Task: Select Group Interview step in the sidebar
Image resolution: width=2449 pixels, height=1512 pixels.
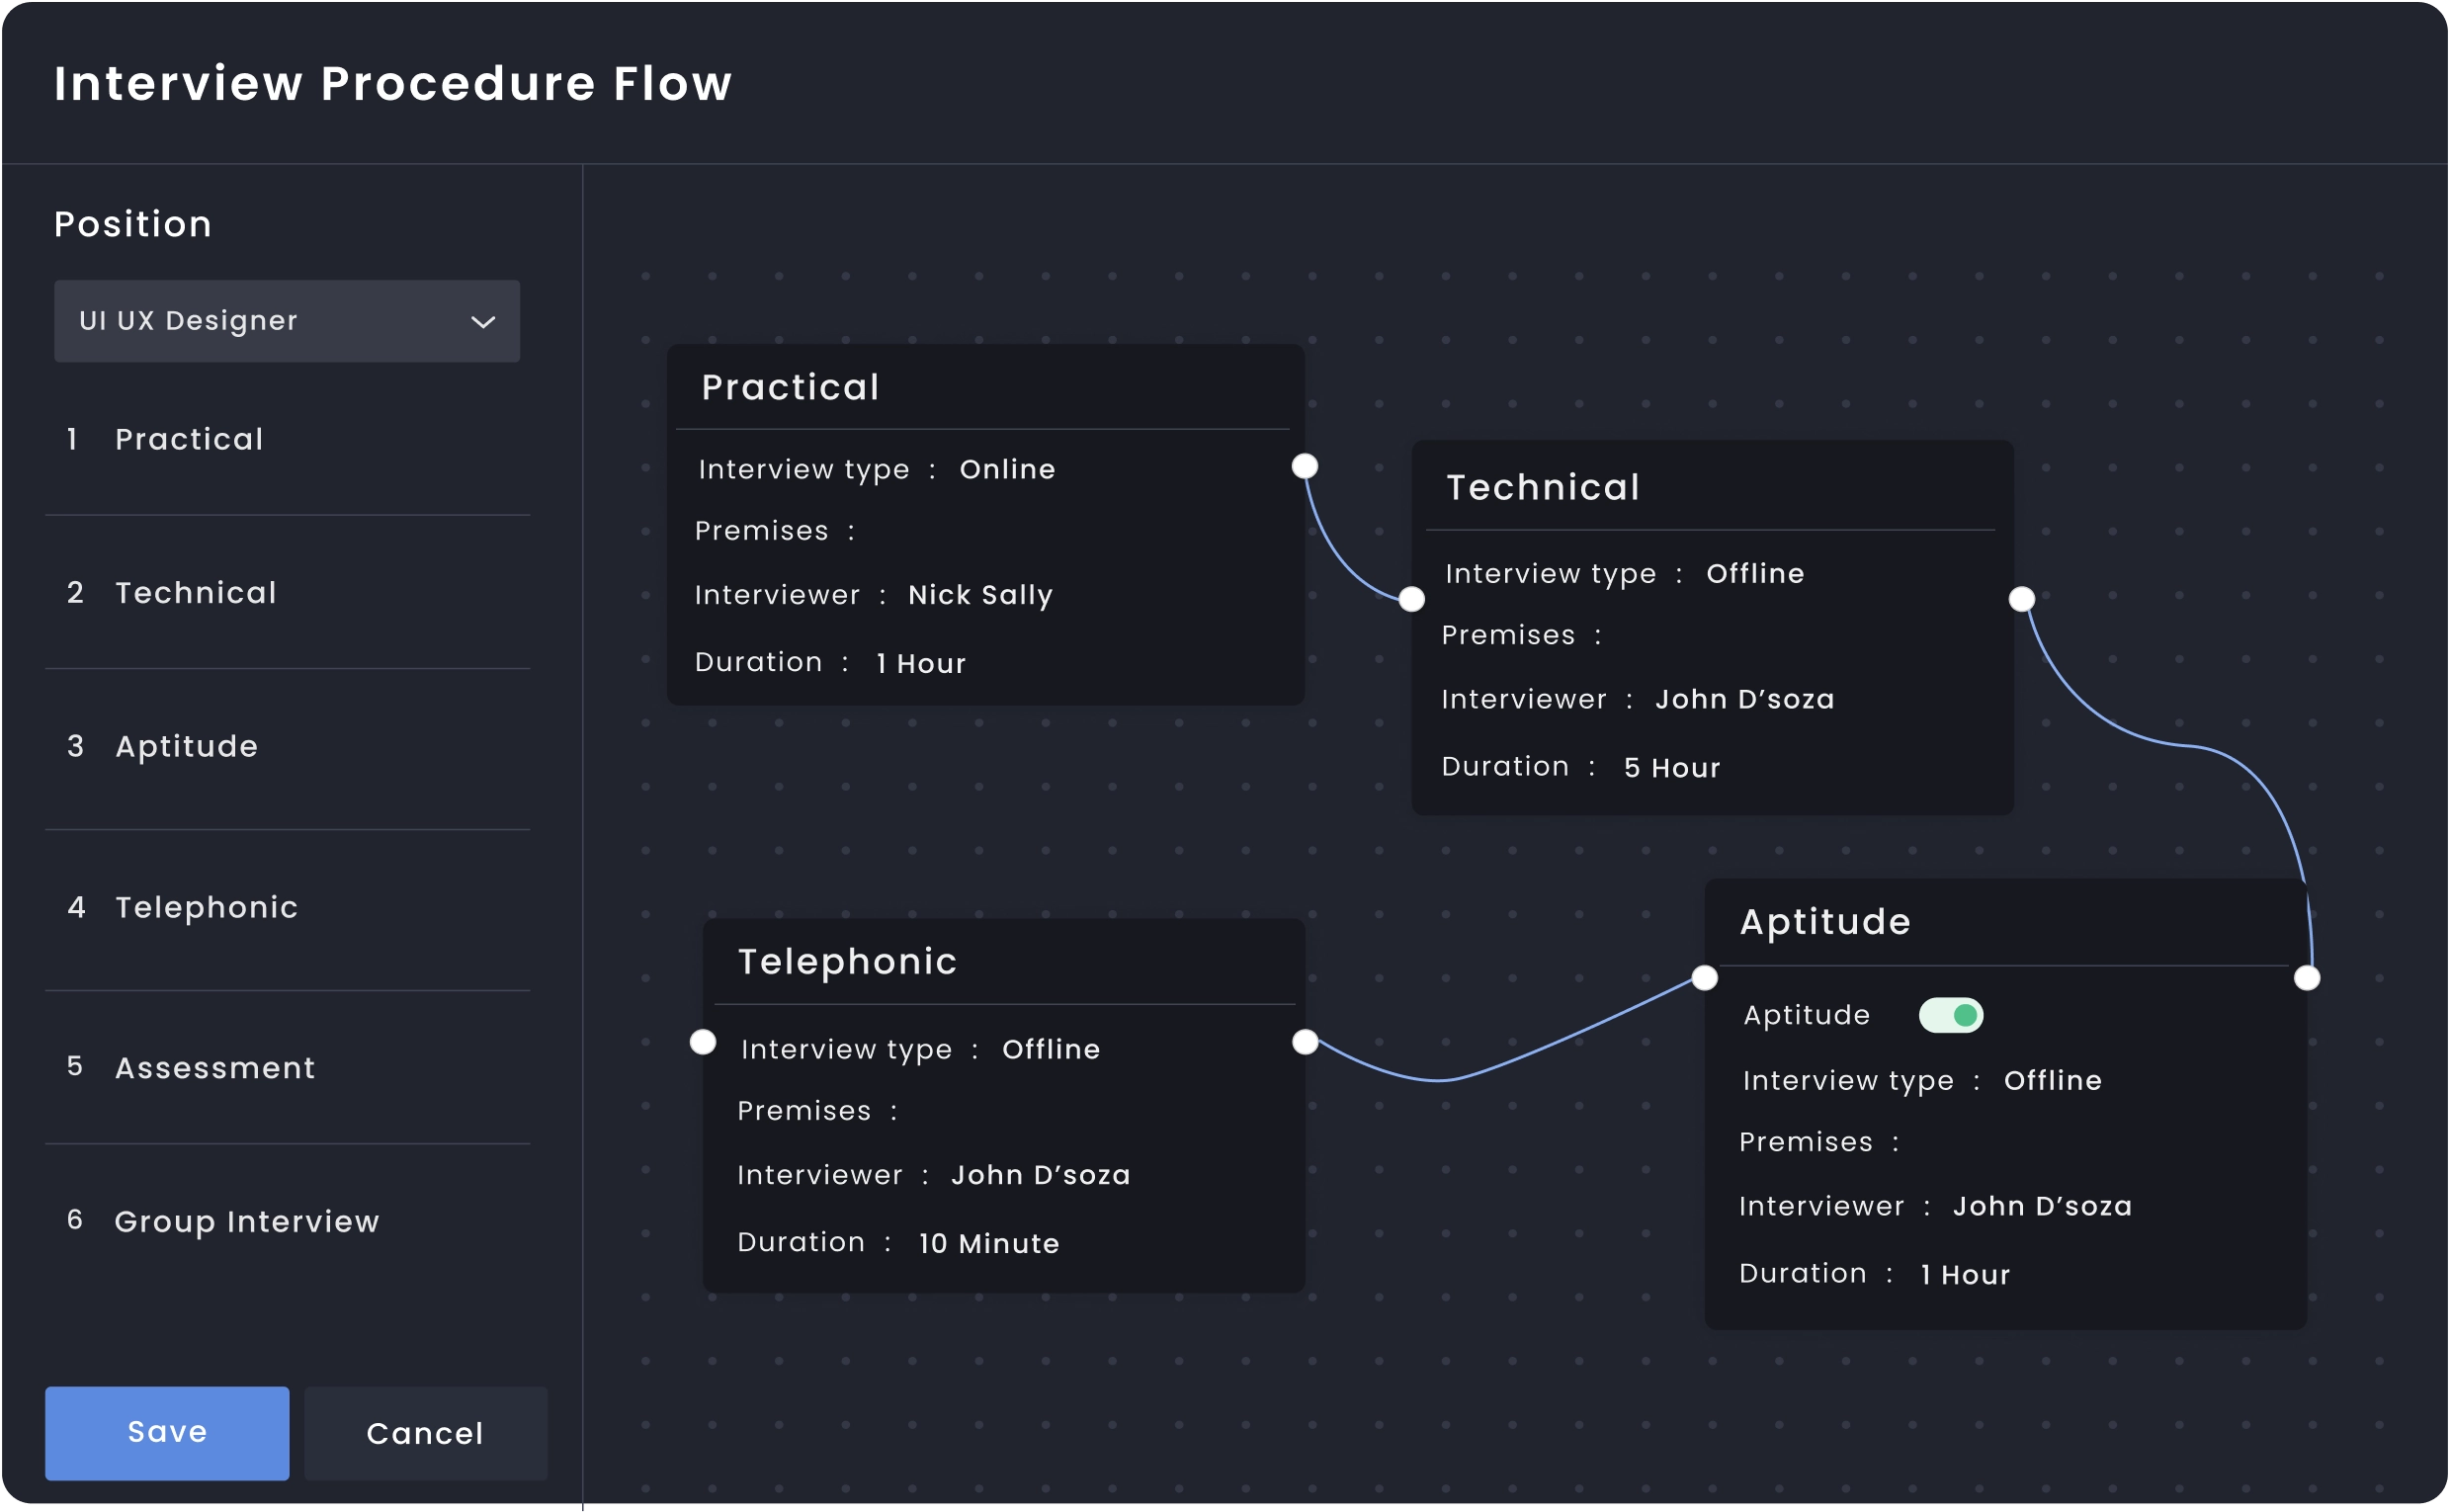Action: [x=247, y=1222]
